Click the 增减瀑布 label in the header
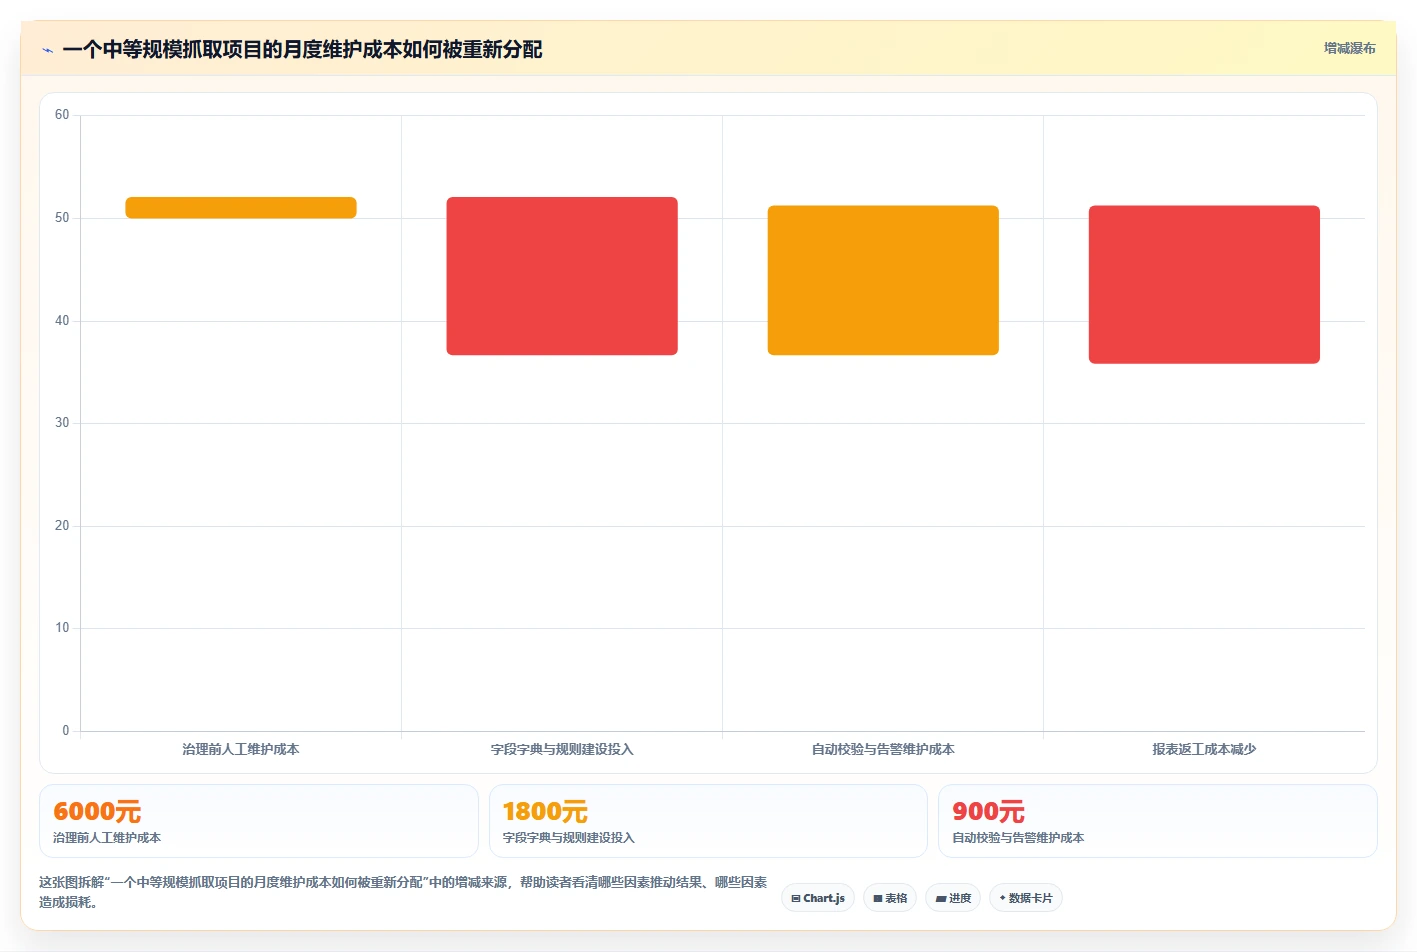This screenshot has width=1417, height=952. tap(1349, 48)
